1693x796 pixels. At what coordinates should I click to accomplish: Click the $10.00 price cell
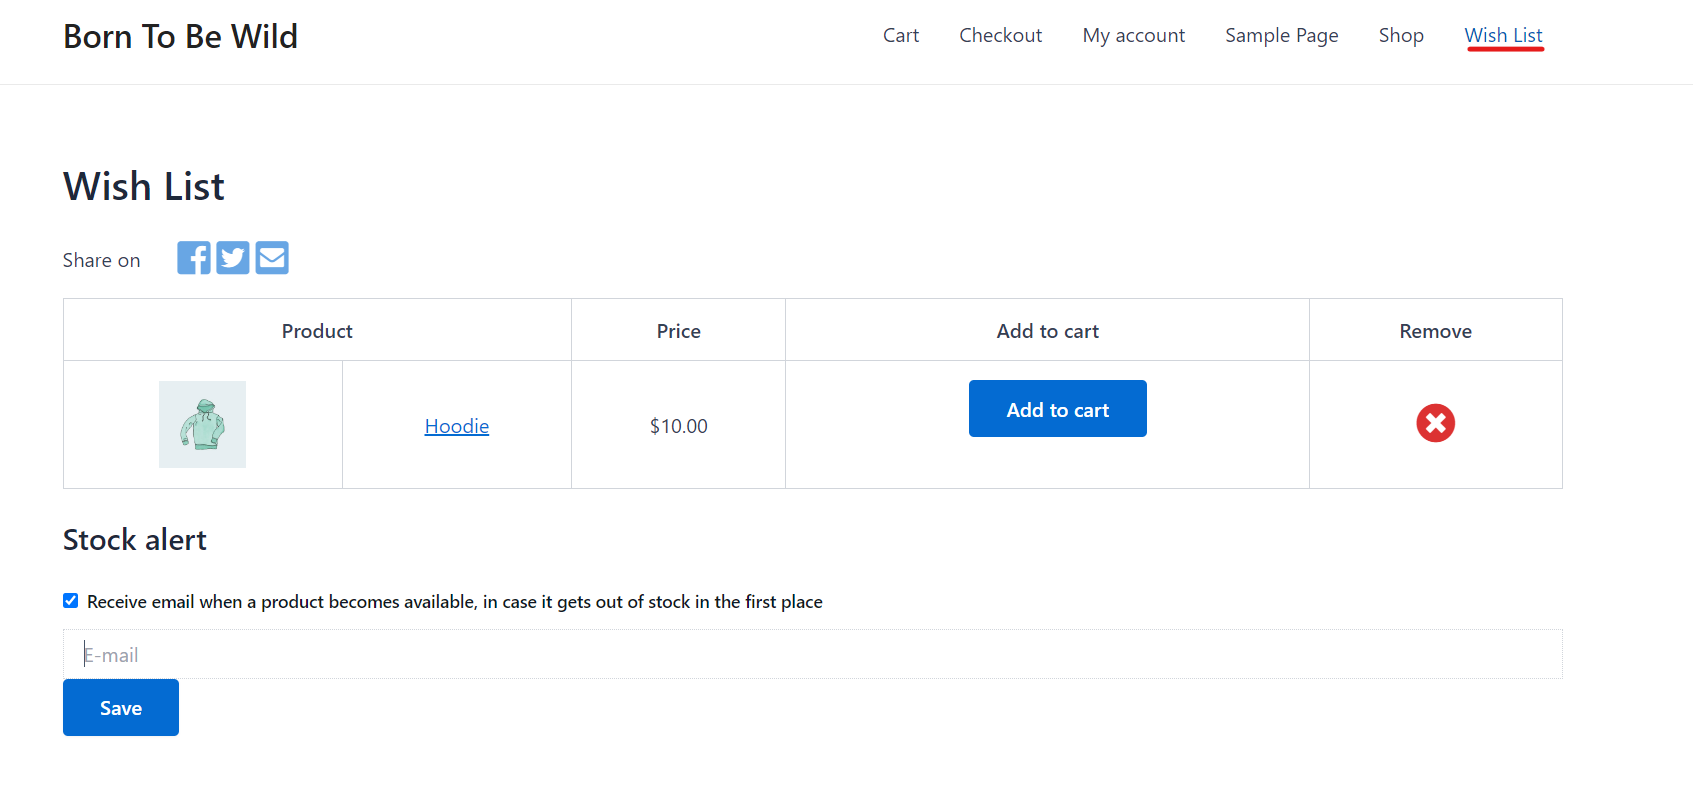point(678,426)
